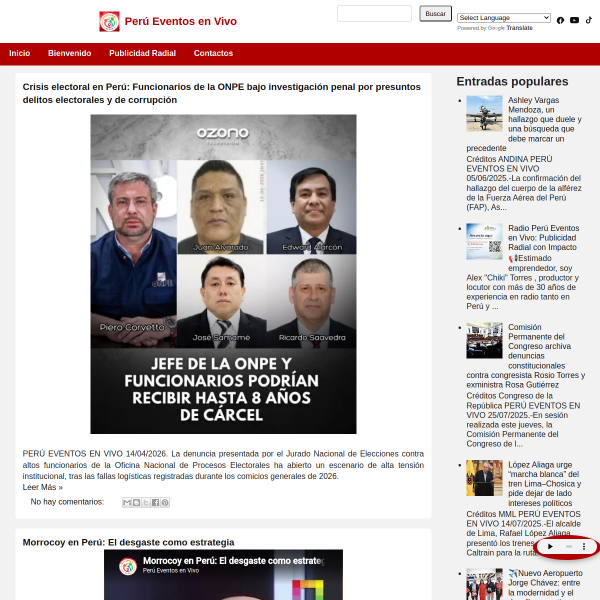
Task: Open the Morrocoy en Perú post title
Action: pos(129,542)
